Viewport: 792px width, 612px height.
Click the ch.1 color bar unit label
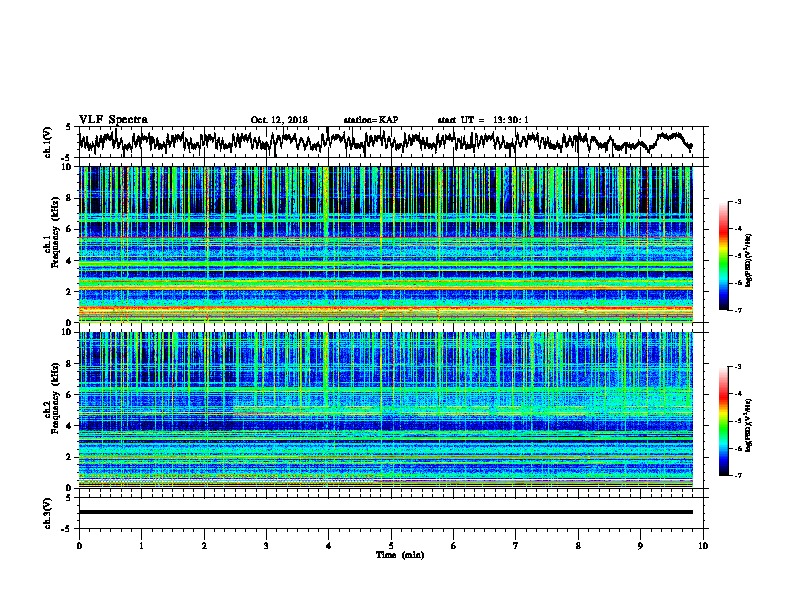[x=748, y=260]
